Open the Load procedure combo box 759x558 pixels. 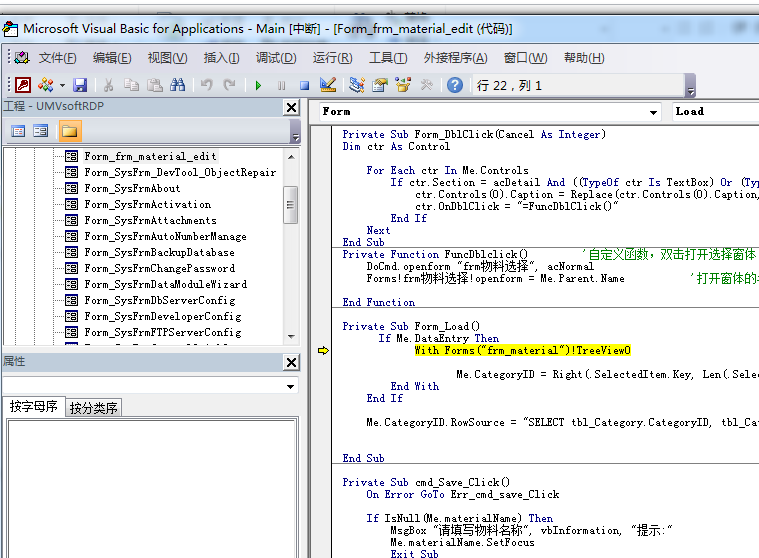[715, 111]
